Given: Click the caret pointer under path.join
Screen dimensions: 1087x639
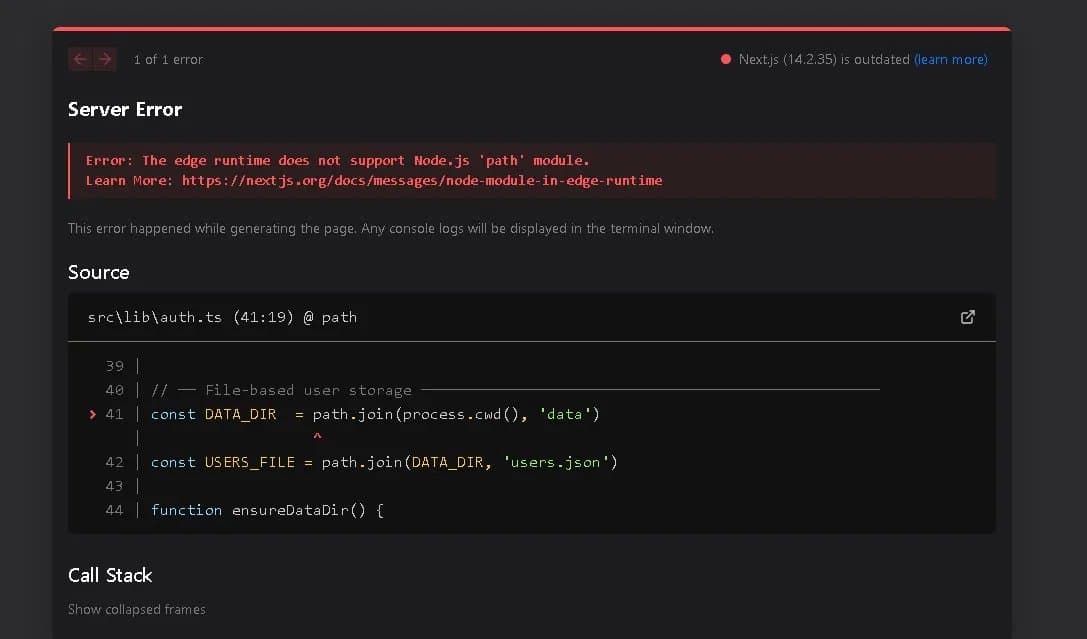Looking at the screenshot, I should 318,437.
